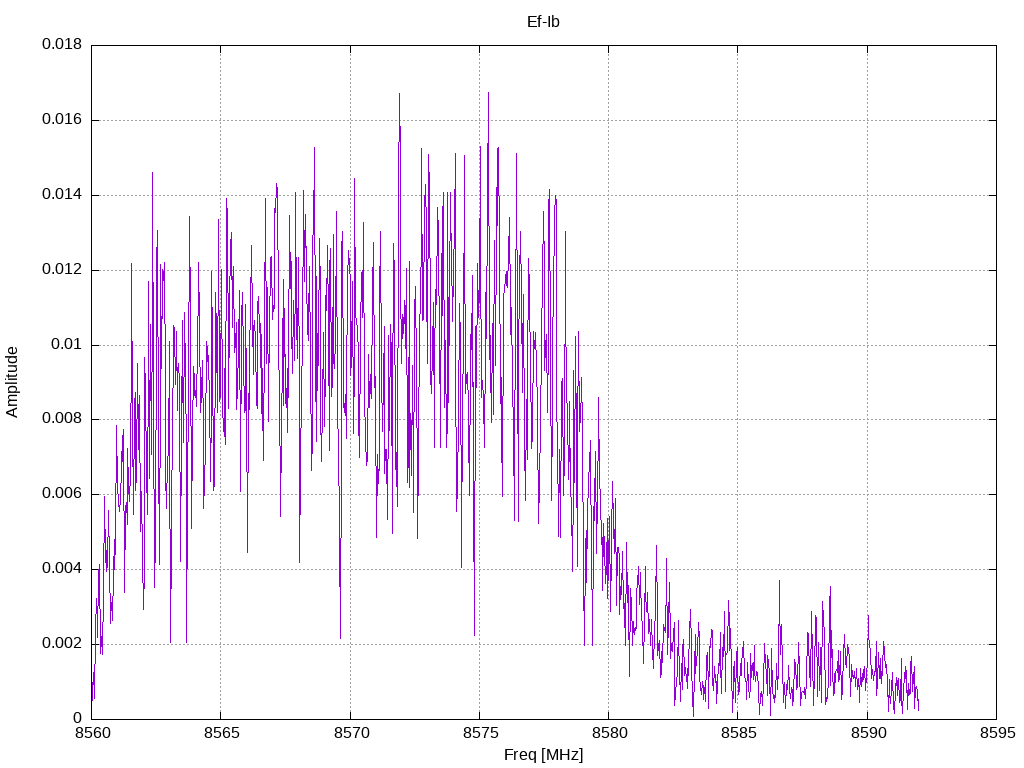Click the y-axis tick label 0.012
1024x768 pixels.
click(x=62, y=269)
